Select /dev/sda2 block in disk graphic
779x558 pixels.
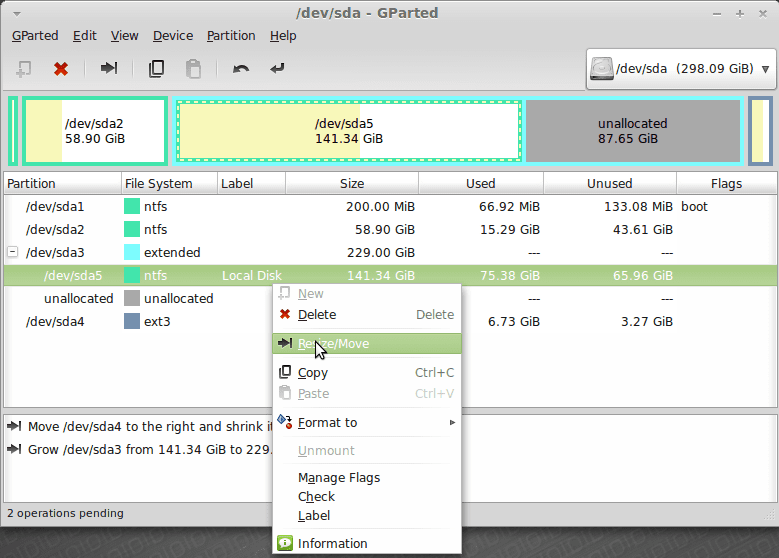coord(94,131)
